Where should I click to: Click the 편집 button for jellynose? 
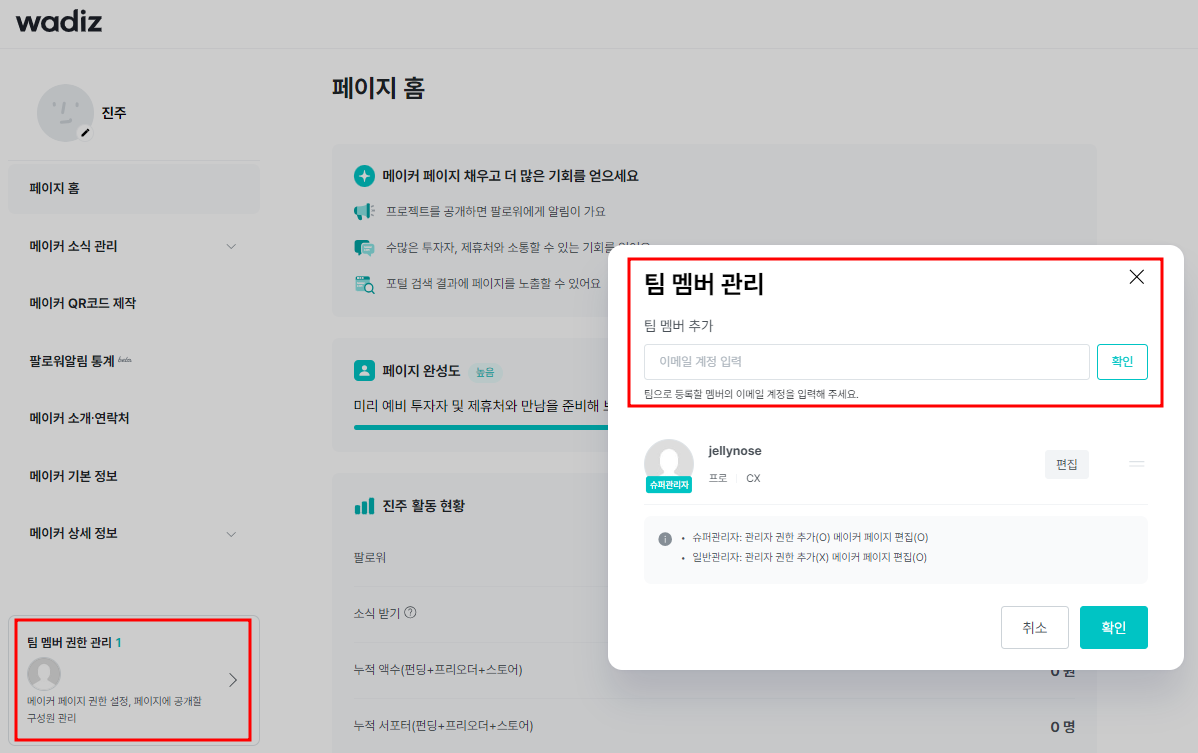1066,464
